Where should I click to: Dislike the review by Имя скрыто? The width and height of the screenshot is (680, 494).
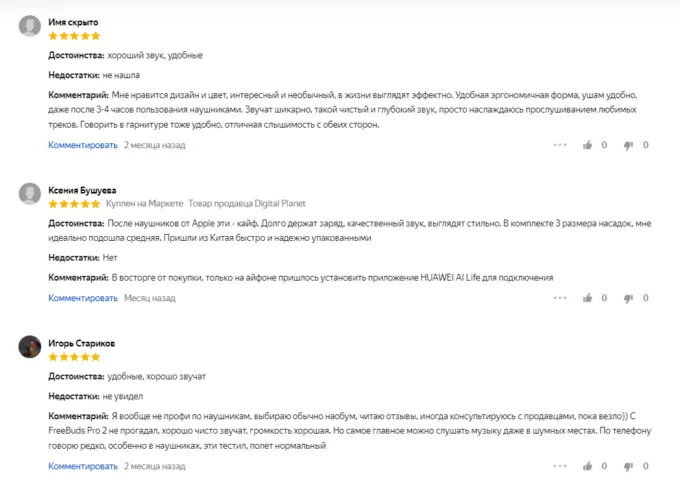(x=629, y=145)
